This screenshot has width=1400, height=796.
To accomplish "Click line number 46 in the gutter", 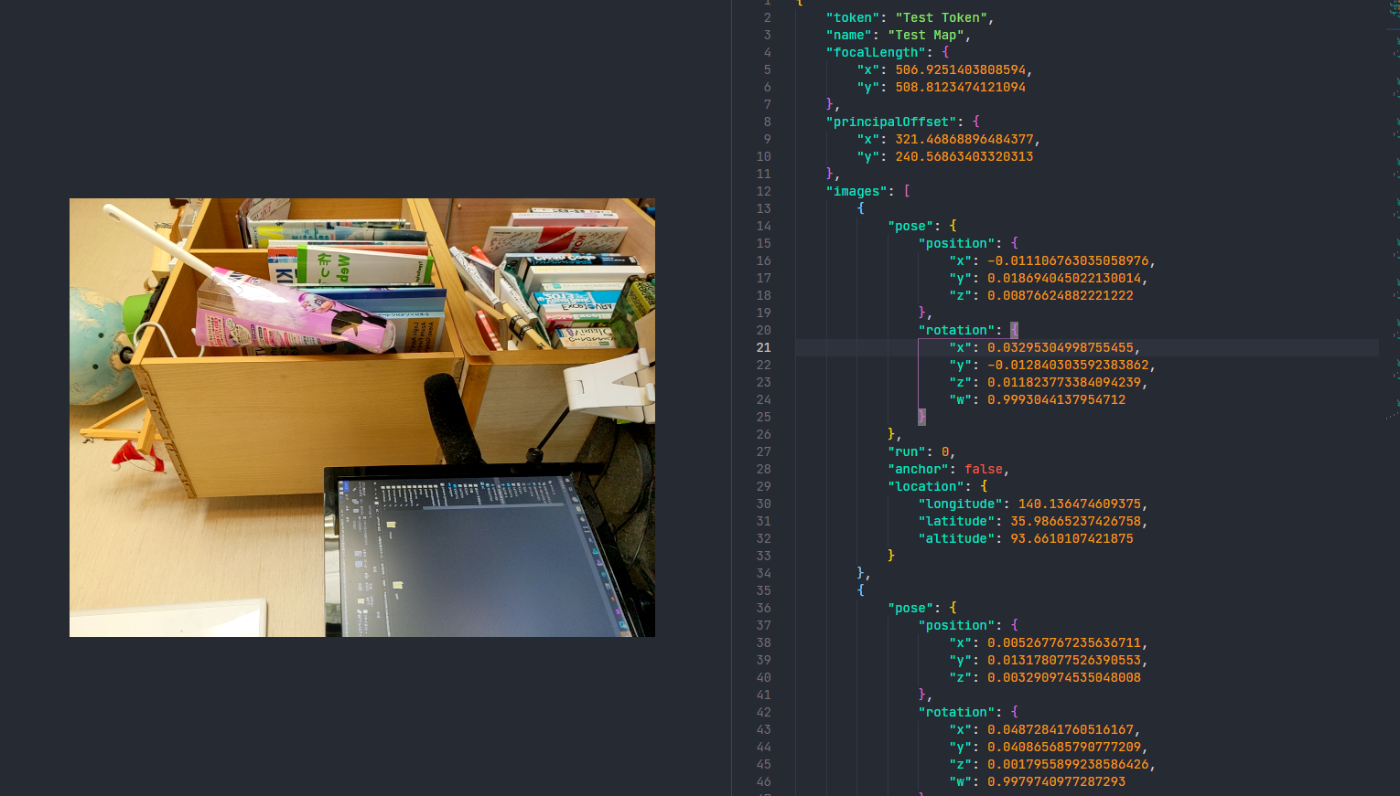I will (x=764, y=782).
